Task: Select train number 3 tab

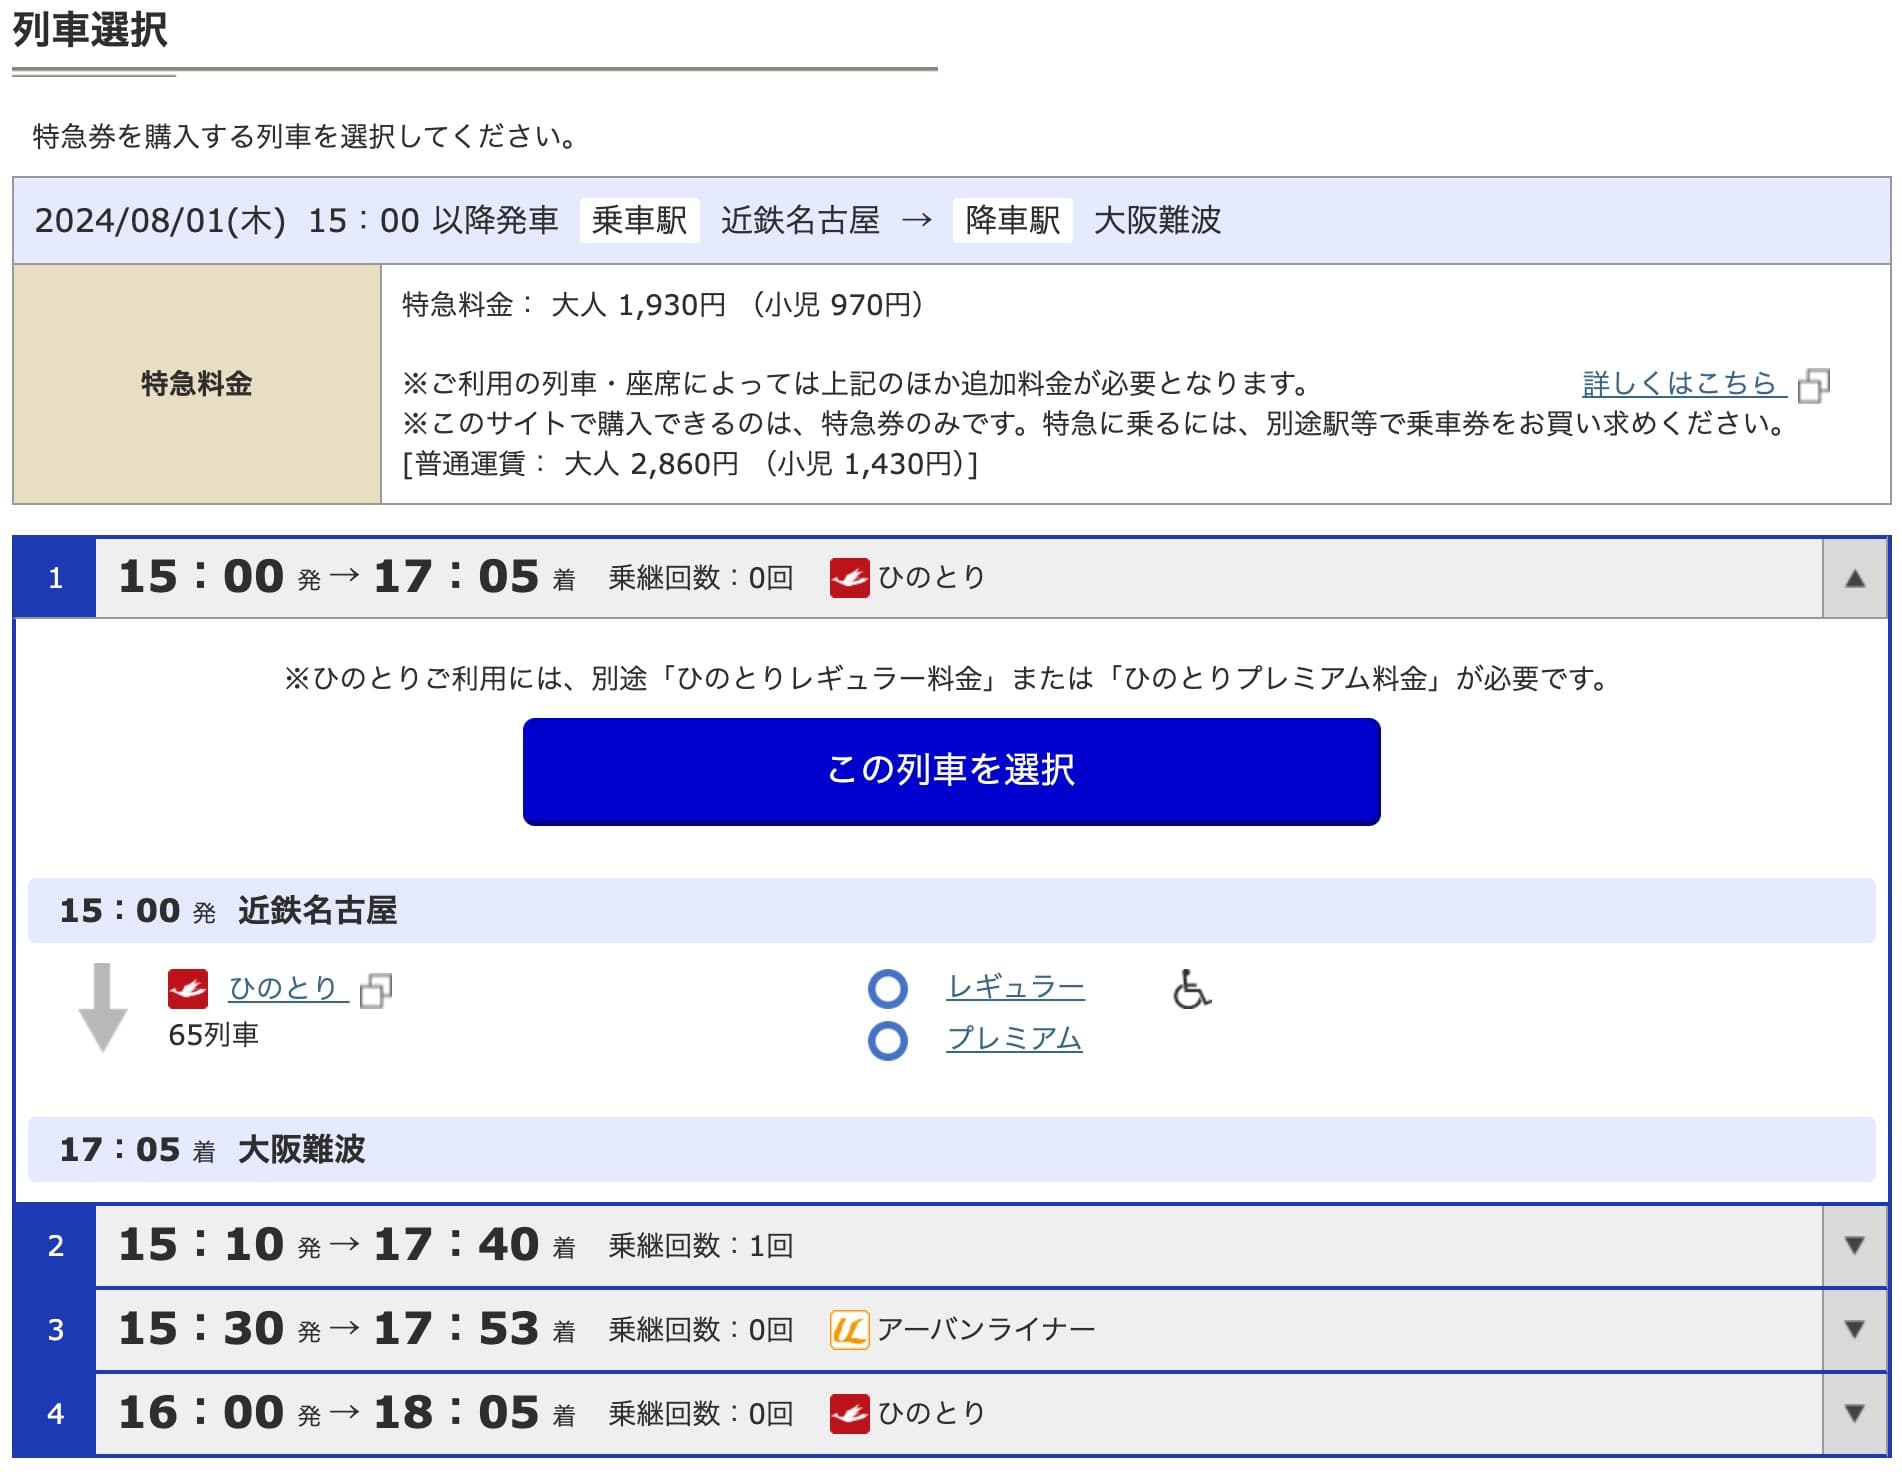Action: point(55,1330)
